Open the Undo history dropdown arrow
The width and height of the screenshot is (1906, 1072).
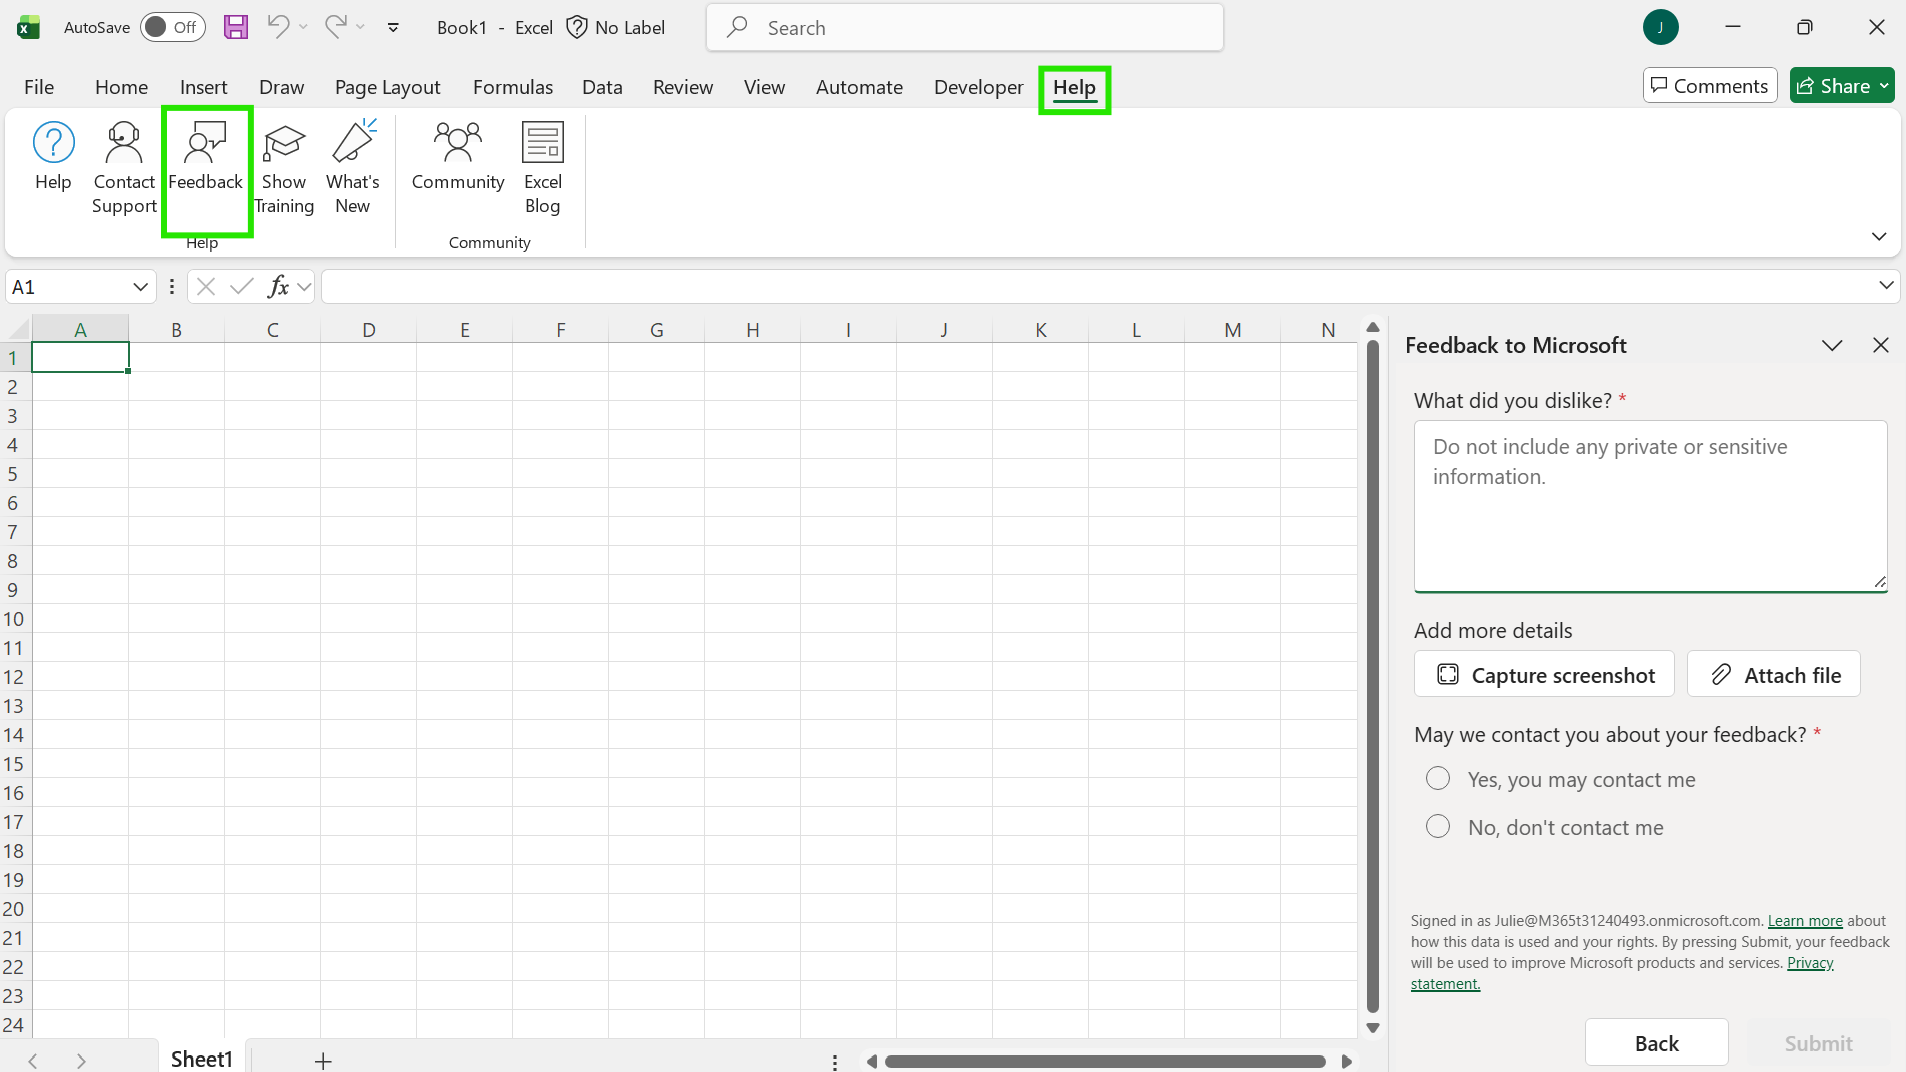click(303, 27)
